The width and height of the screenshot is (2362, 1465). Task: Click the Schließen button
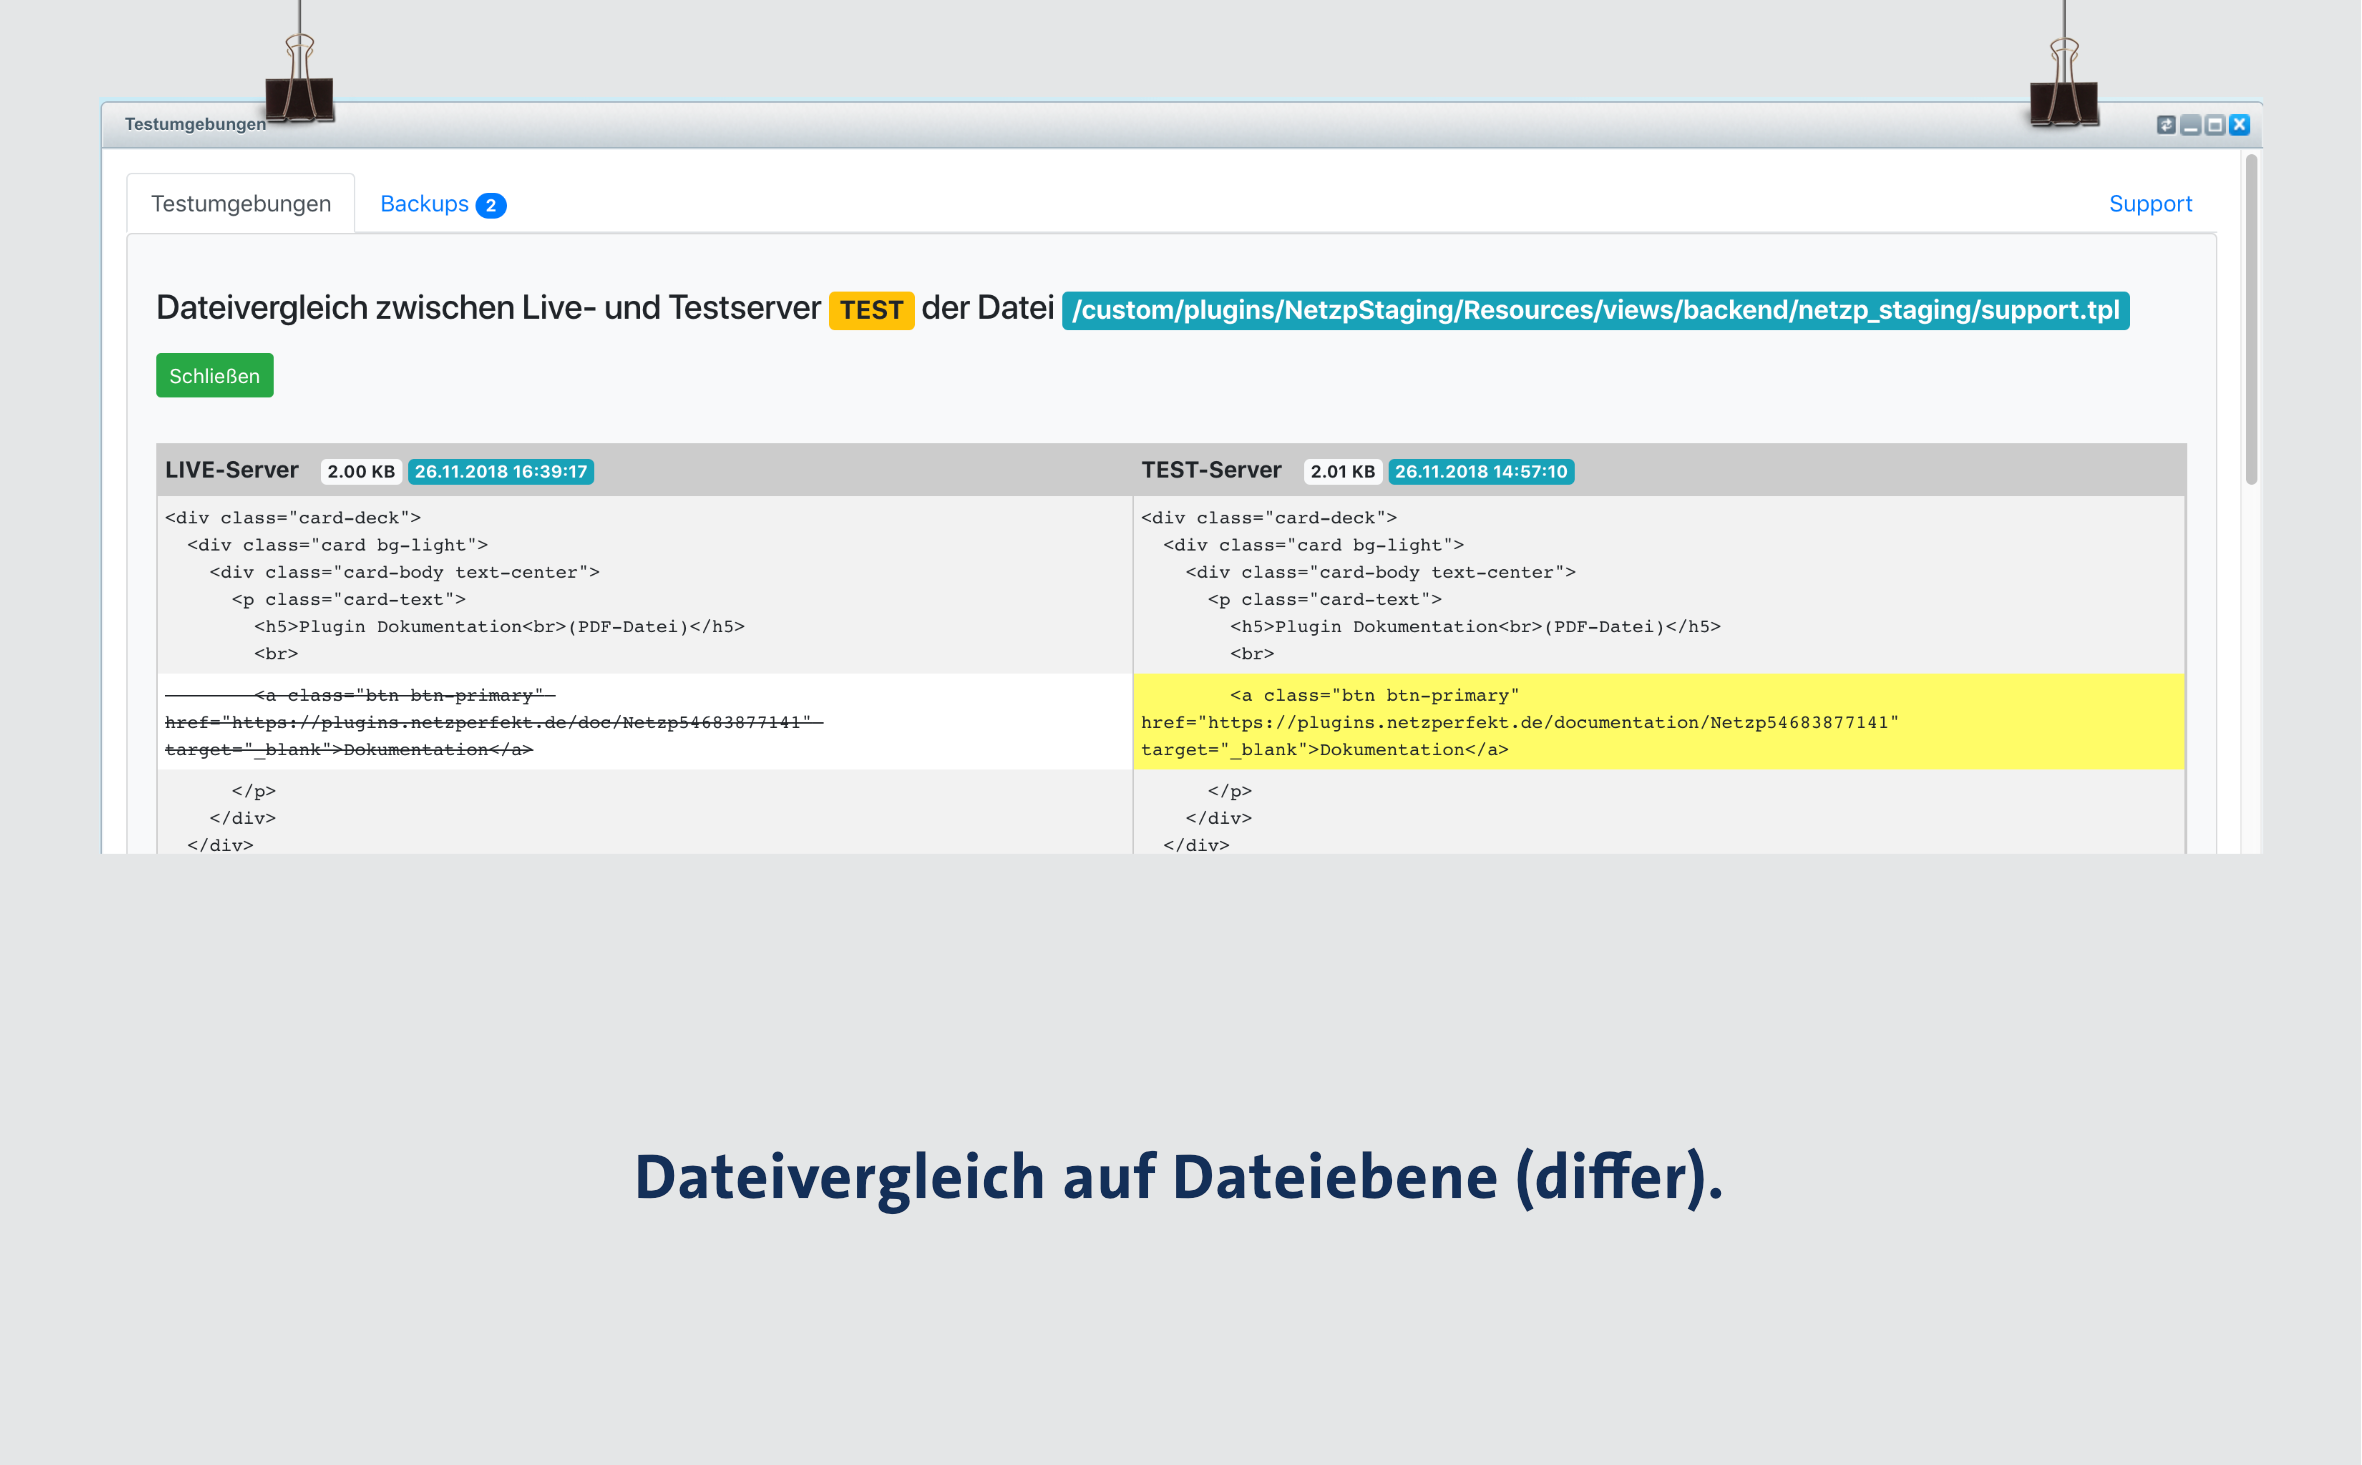213,375
